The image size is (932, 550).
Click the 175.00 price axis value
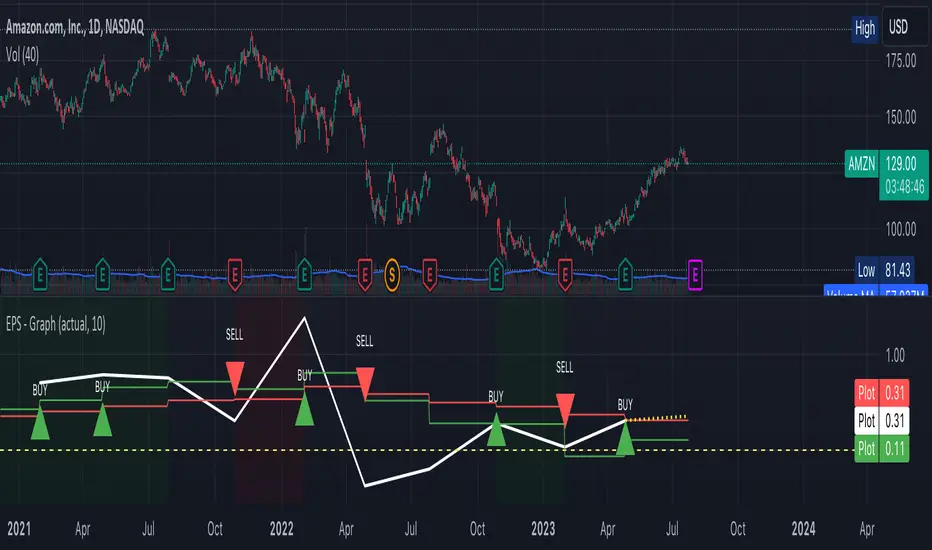point(901,61)
